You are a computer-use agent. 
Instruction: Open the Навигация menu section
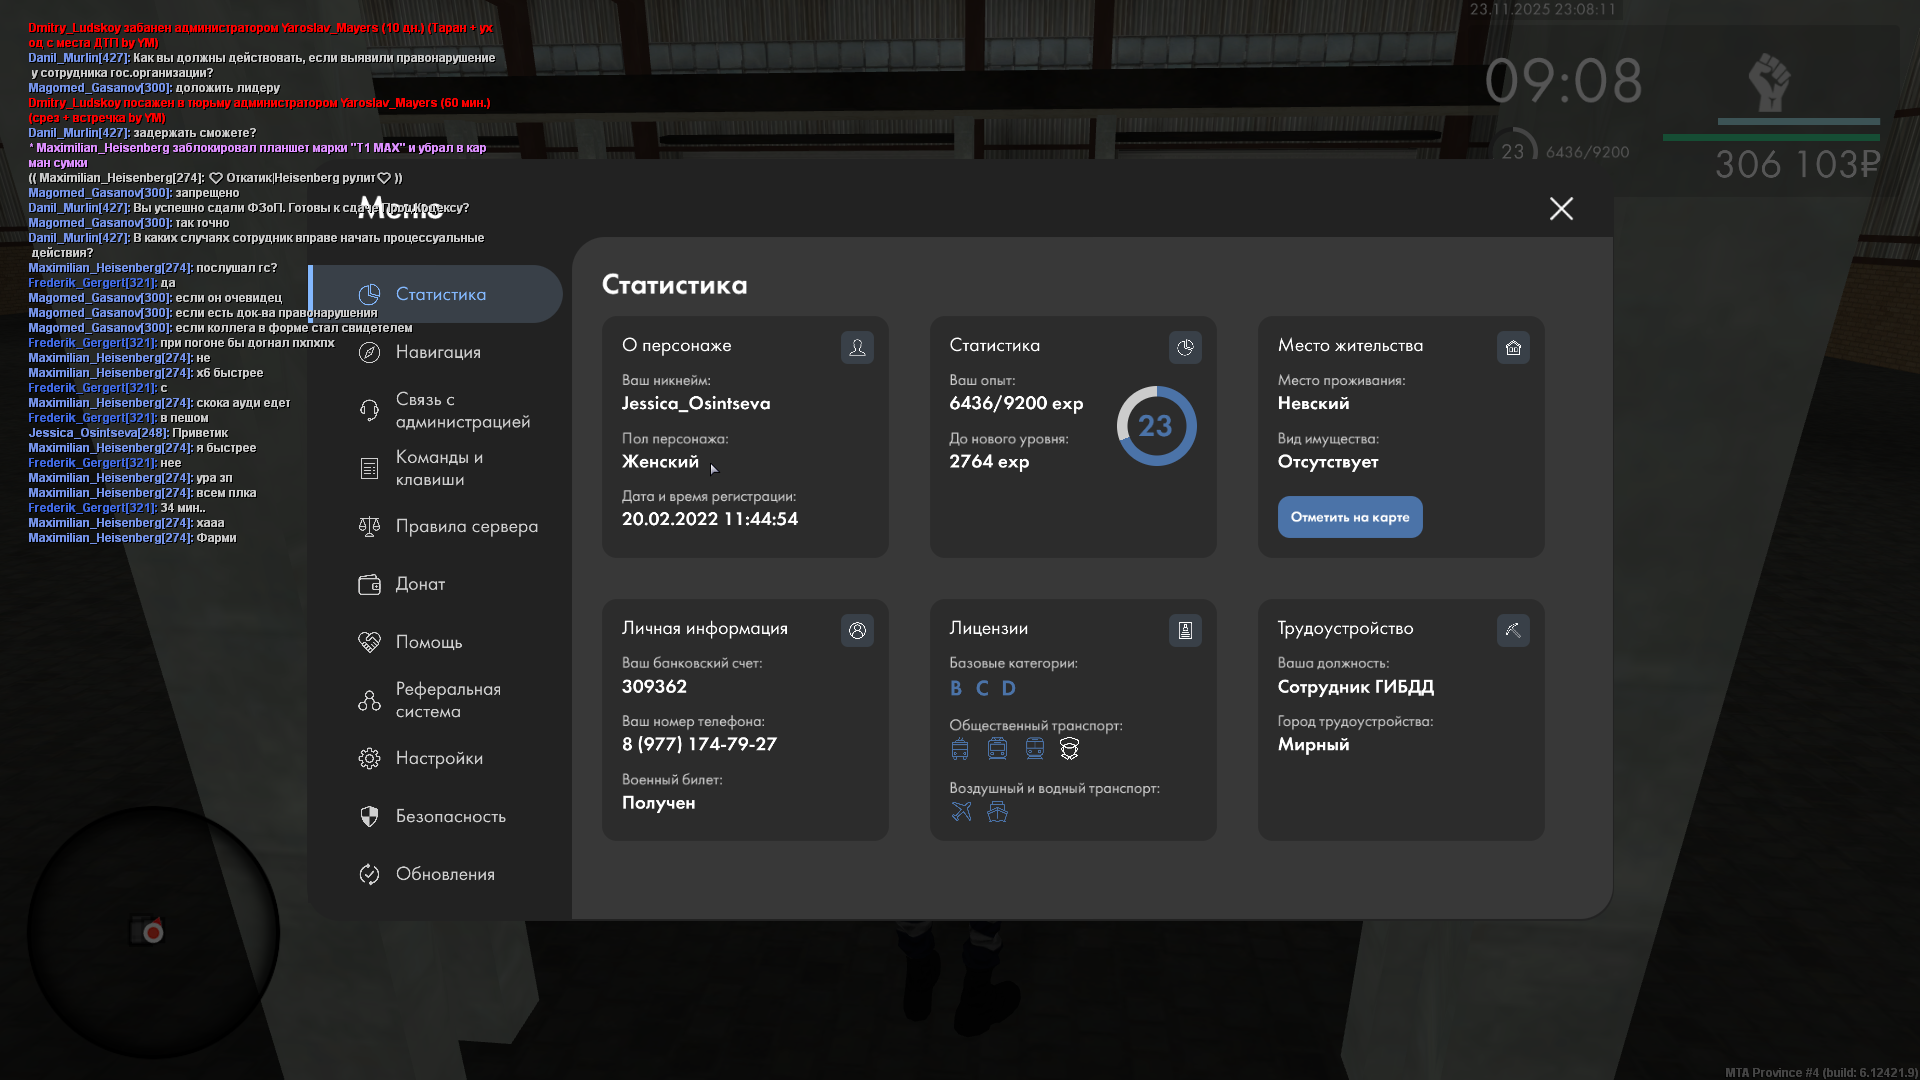pos(438,352)
